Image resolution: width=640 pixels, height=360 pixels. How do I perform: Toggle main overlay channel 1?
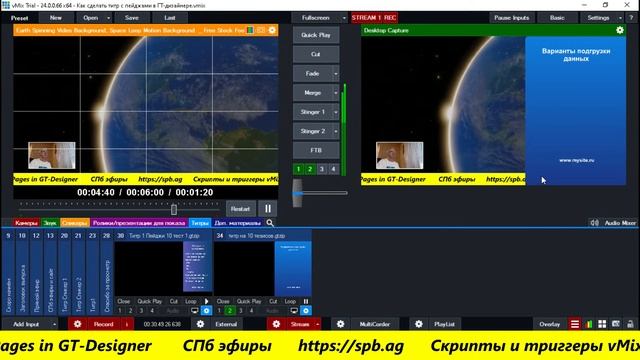click(298, 169)
